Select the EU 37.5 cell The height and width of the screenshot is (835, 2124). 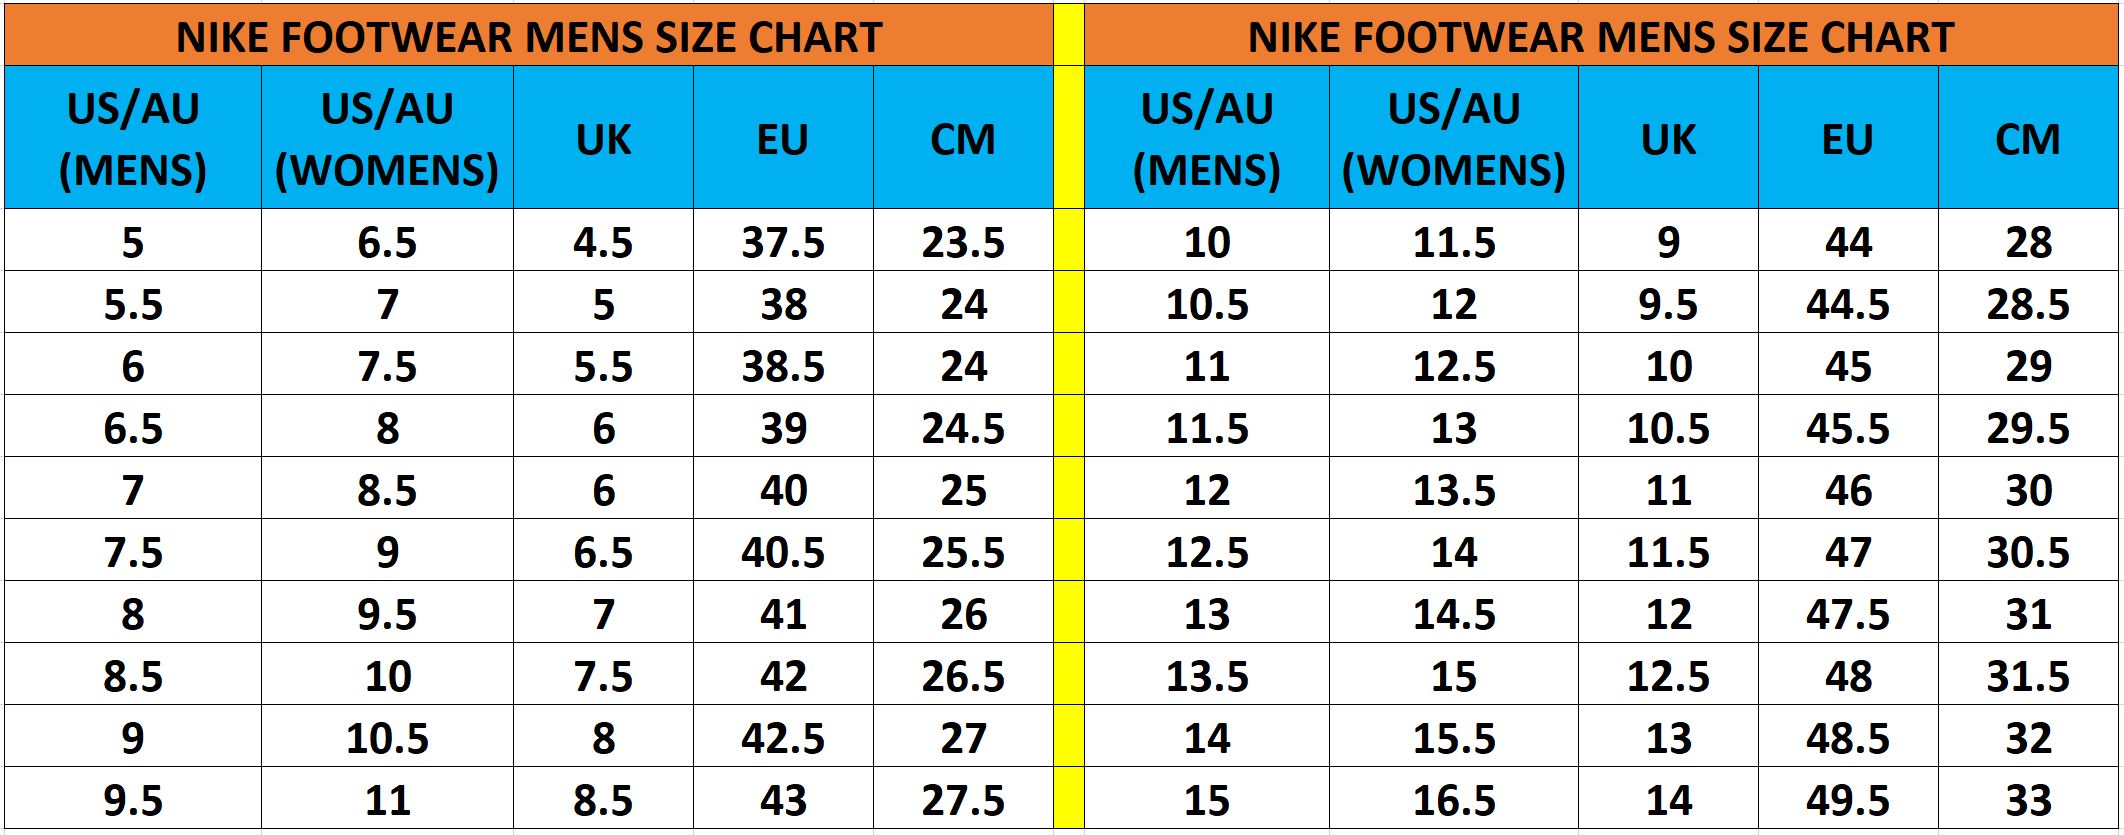point(783,241)
